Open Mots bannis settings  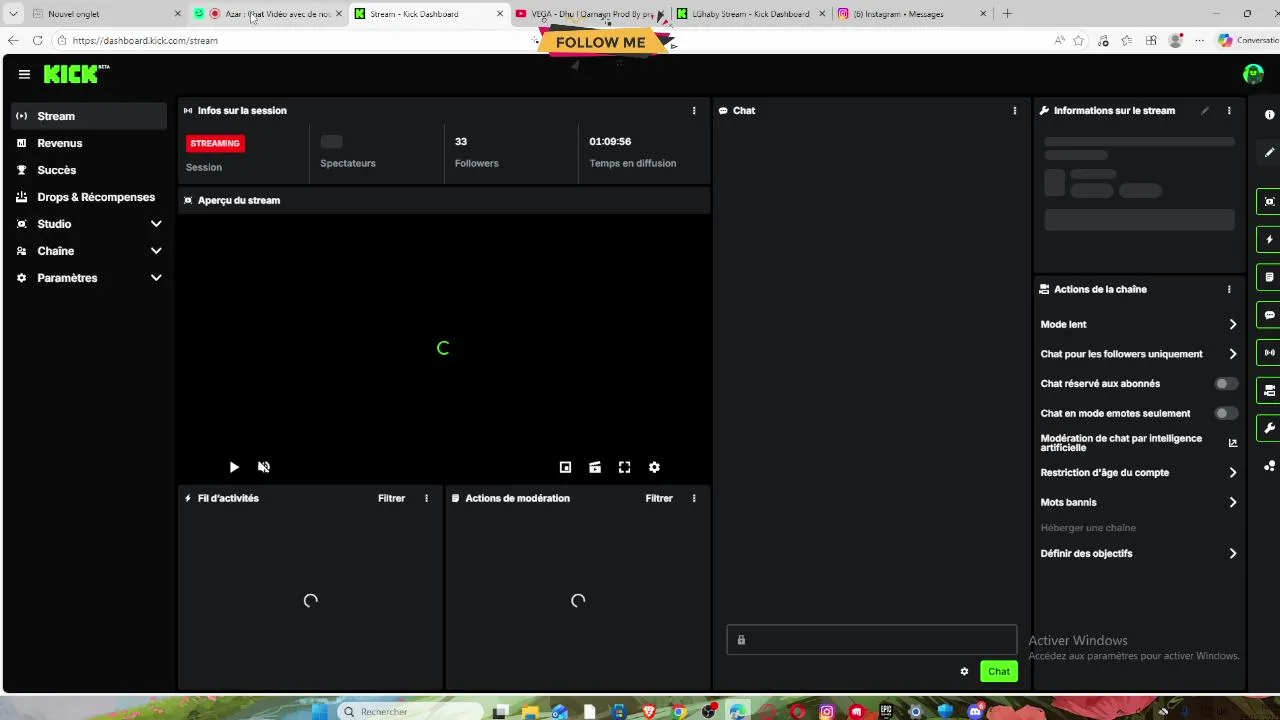point(1139,503)
